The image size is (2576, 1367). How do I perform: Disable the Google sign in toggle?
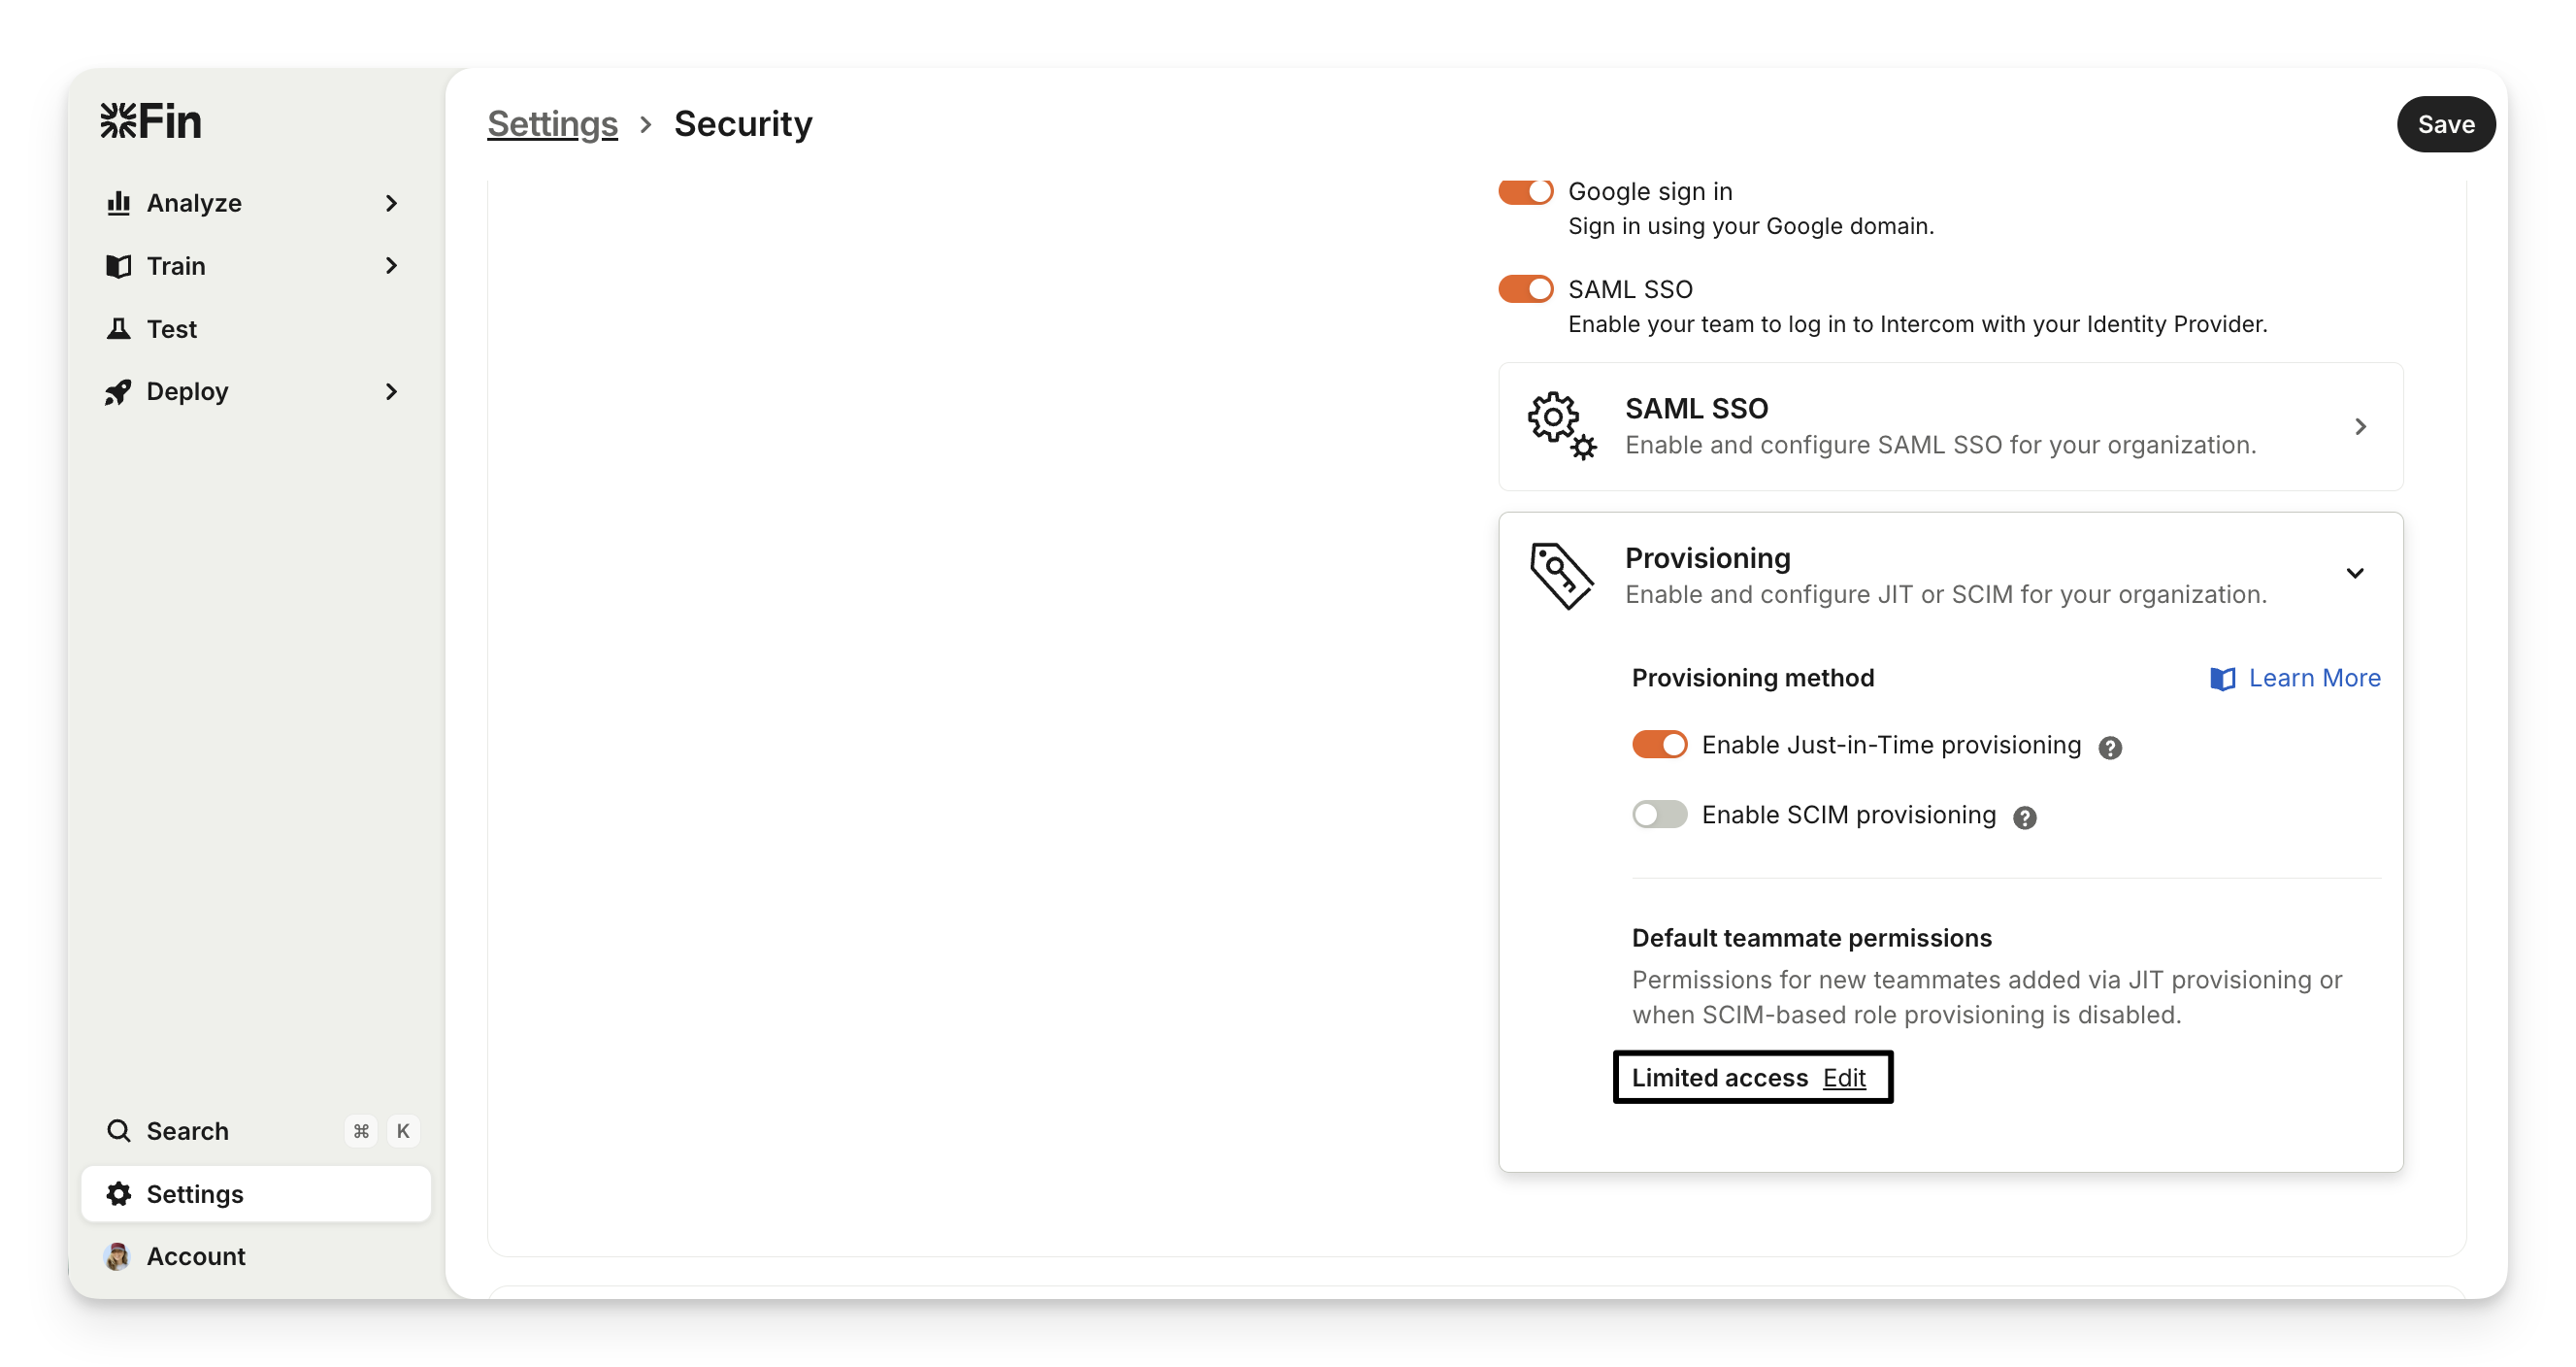pyautogui.click(x=1525, y=191)
